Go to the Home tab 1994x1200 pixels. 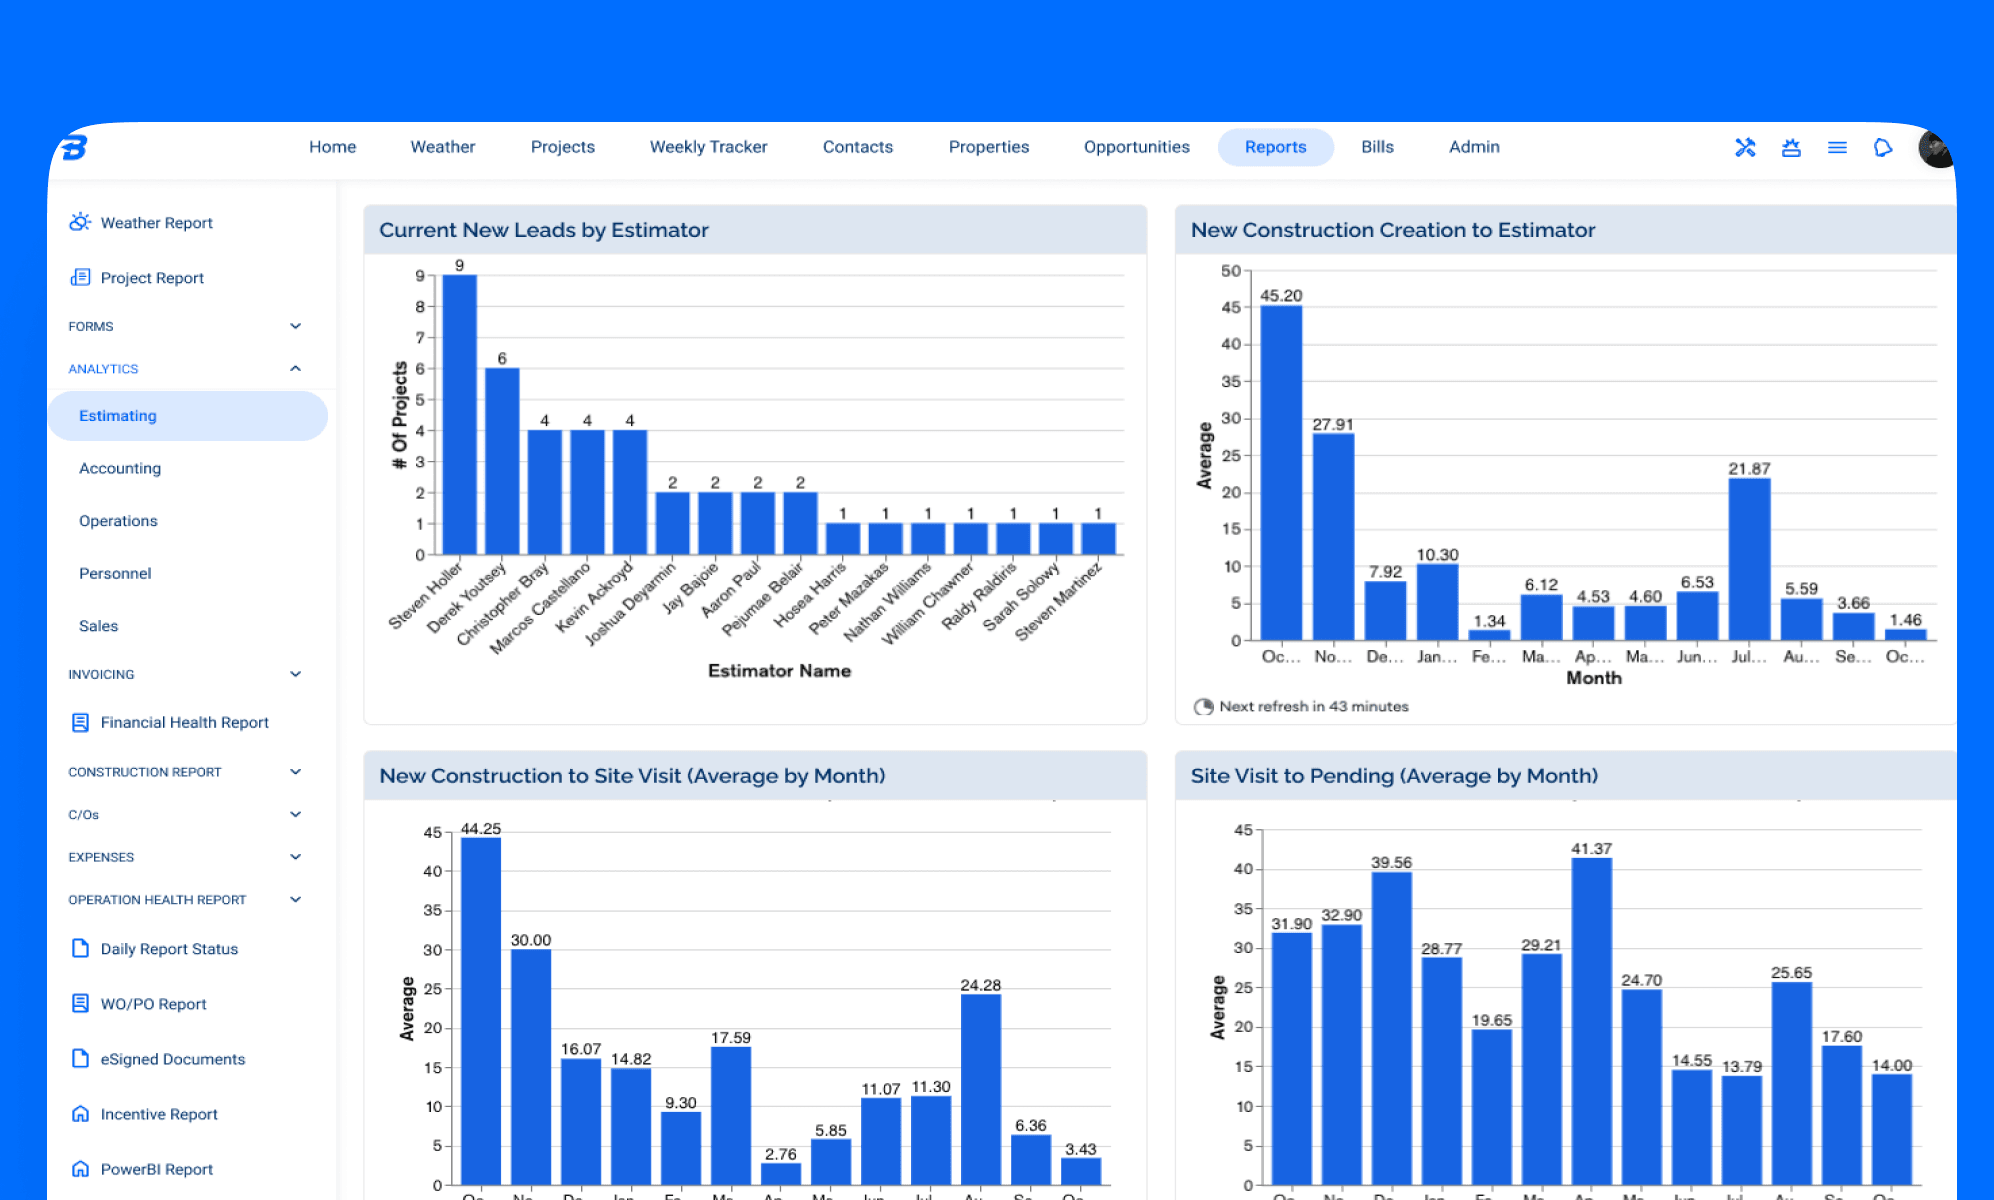pos(332,147)
